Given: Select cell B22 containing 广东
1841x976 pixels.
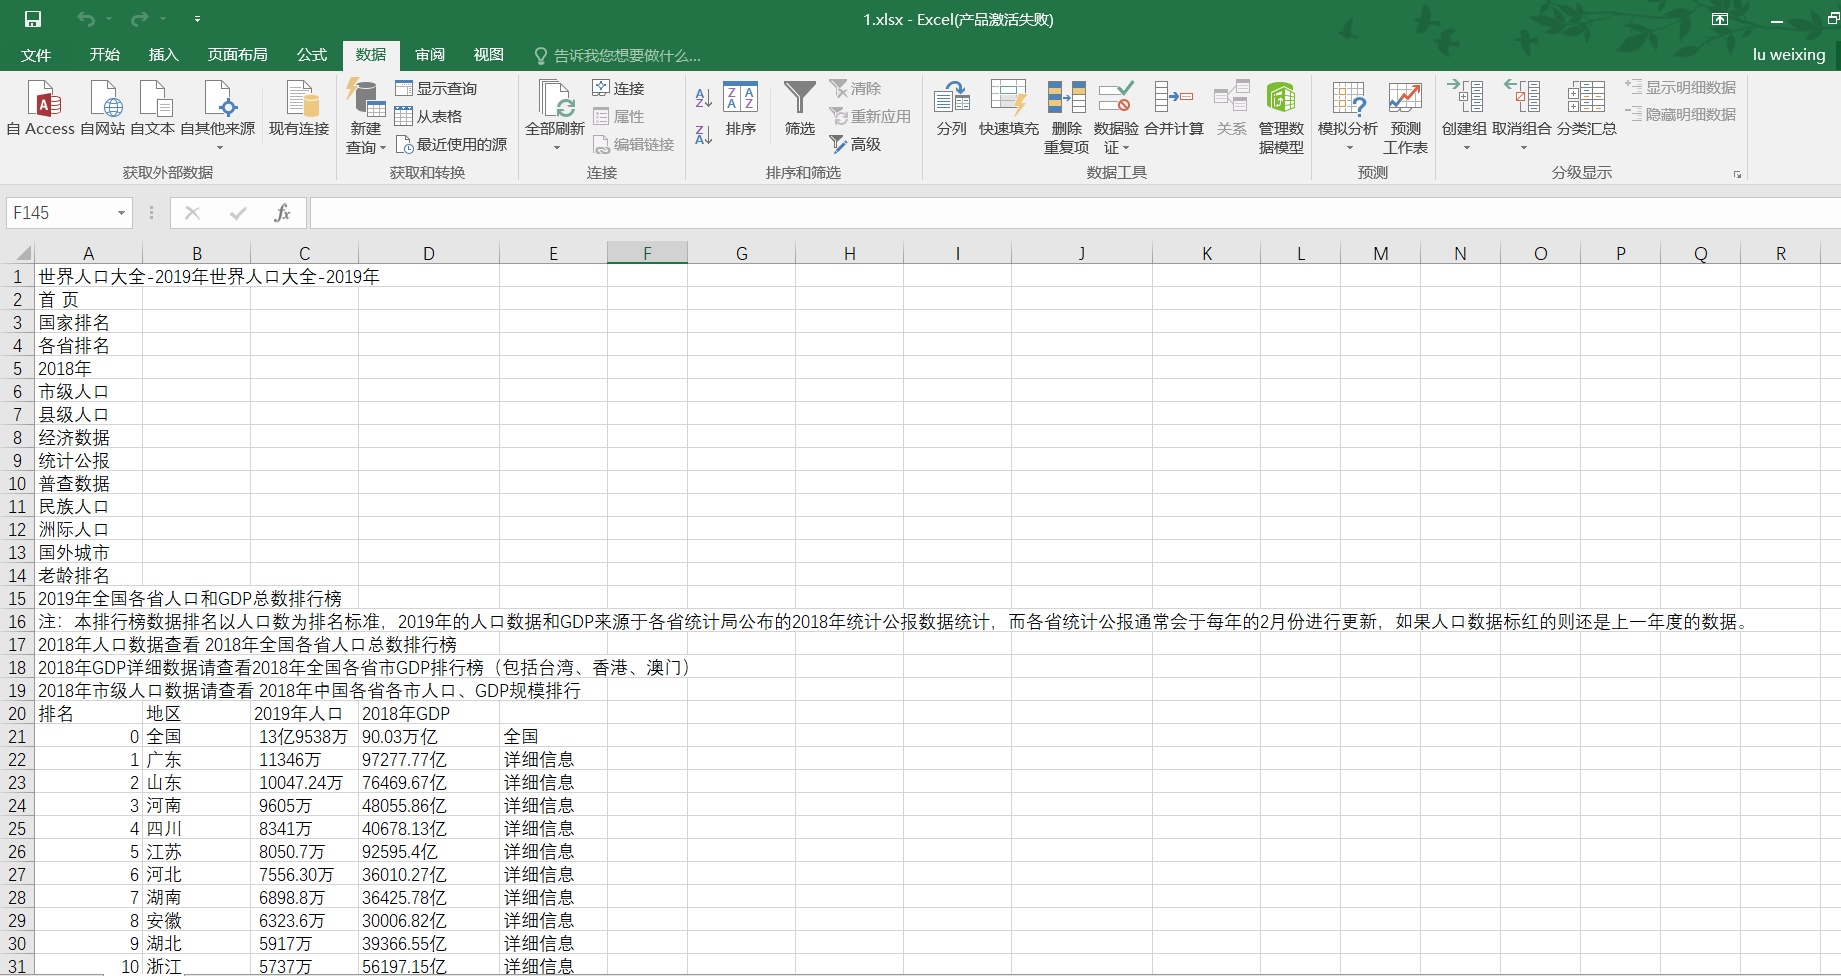Looking at the screenshot, I should [x=197, y=760].
